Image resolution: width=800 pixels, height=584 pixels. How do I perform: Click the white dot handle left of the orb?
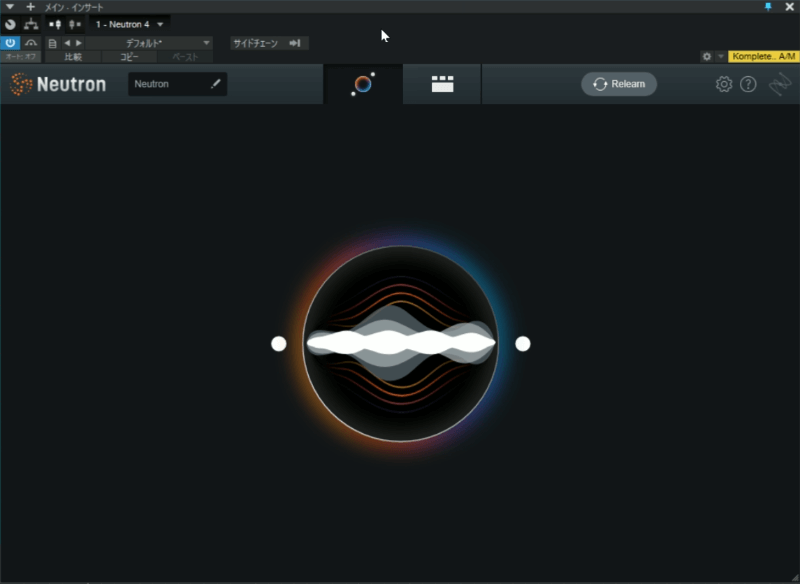pyautogui.click(x=279, y=344)
